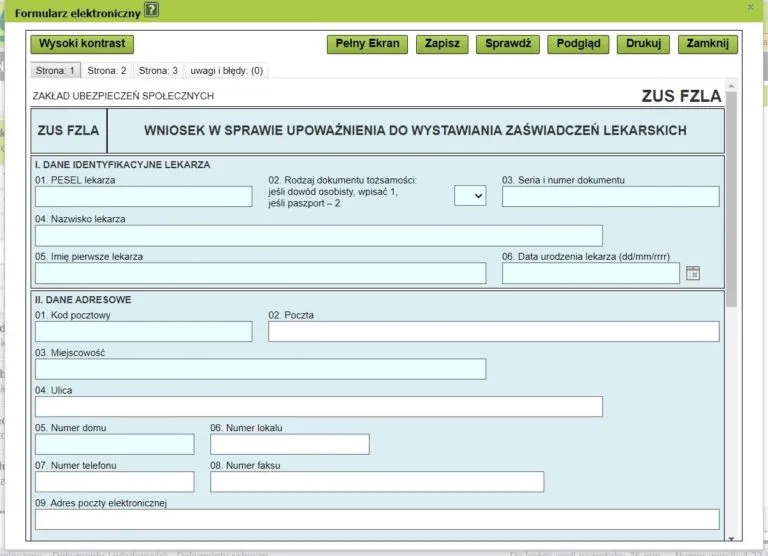Click 'ZAKŁAD UBEZPIECZEŃ SPOŁECZNYCH' header text

coord(123,96)
